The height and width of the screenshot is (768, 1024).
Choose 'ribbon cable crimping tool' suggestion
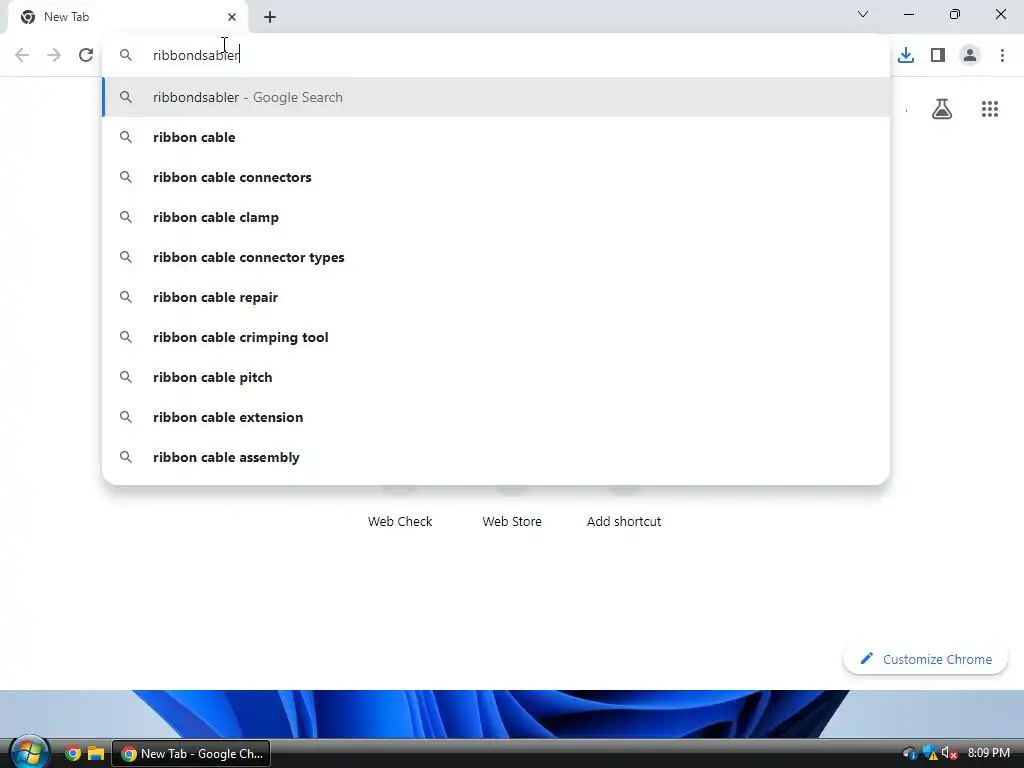496,337
